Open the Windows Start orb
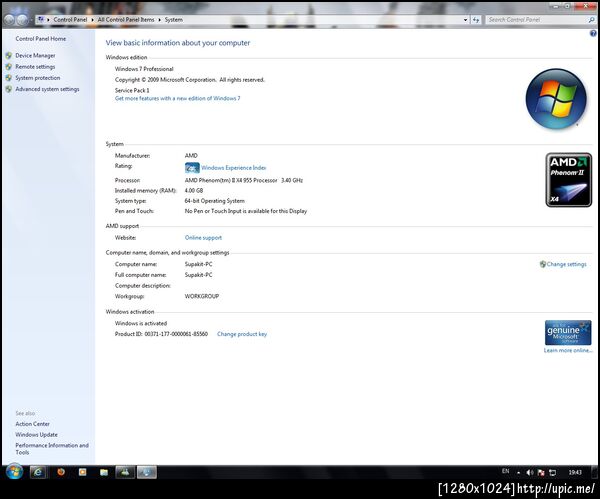Image resolution: width=600 pixels, height=499 pixels. pyautogui.click(x=14, y=472)
